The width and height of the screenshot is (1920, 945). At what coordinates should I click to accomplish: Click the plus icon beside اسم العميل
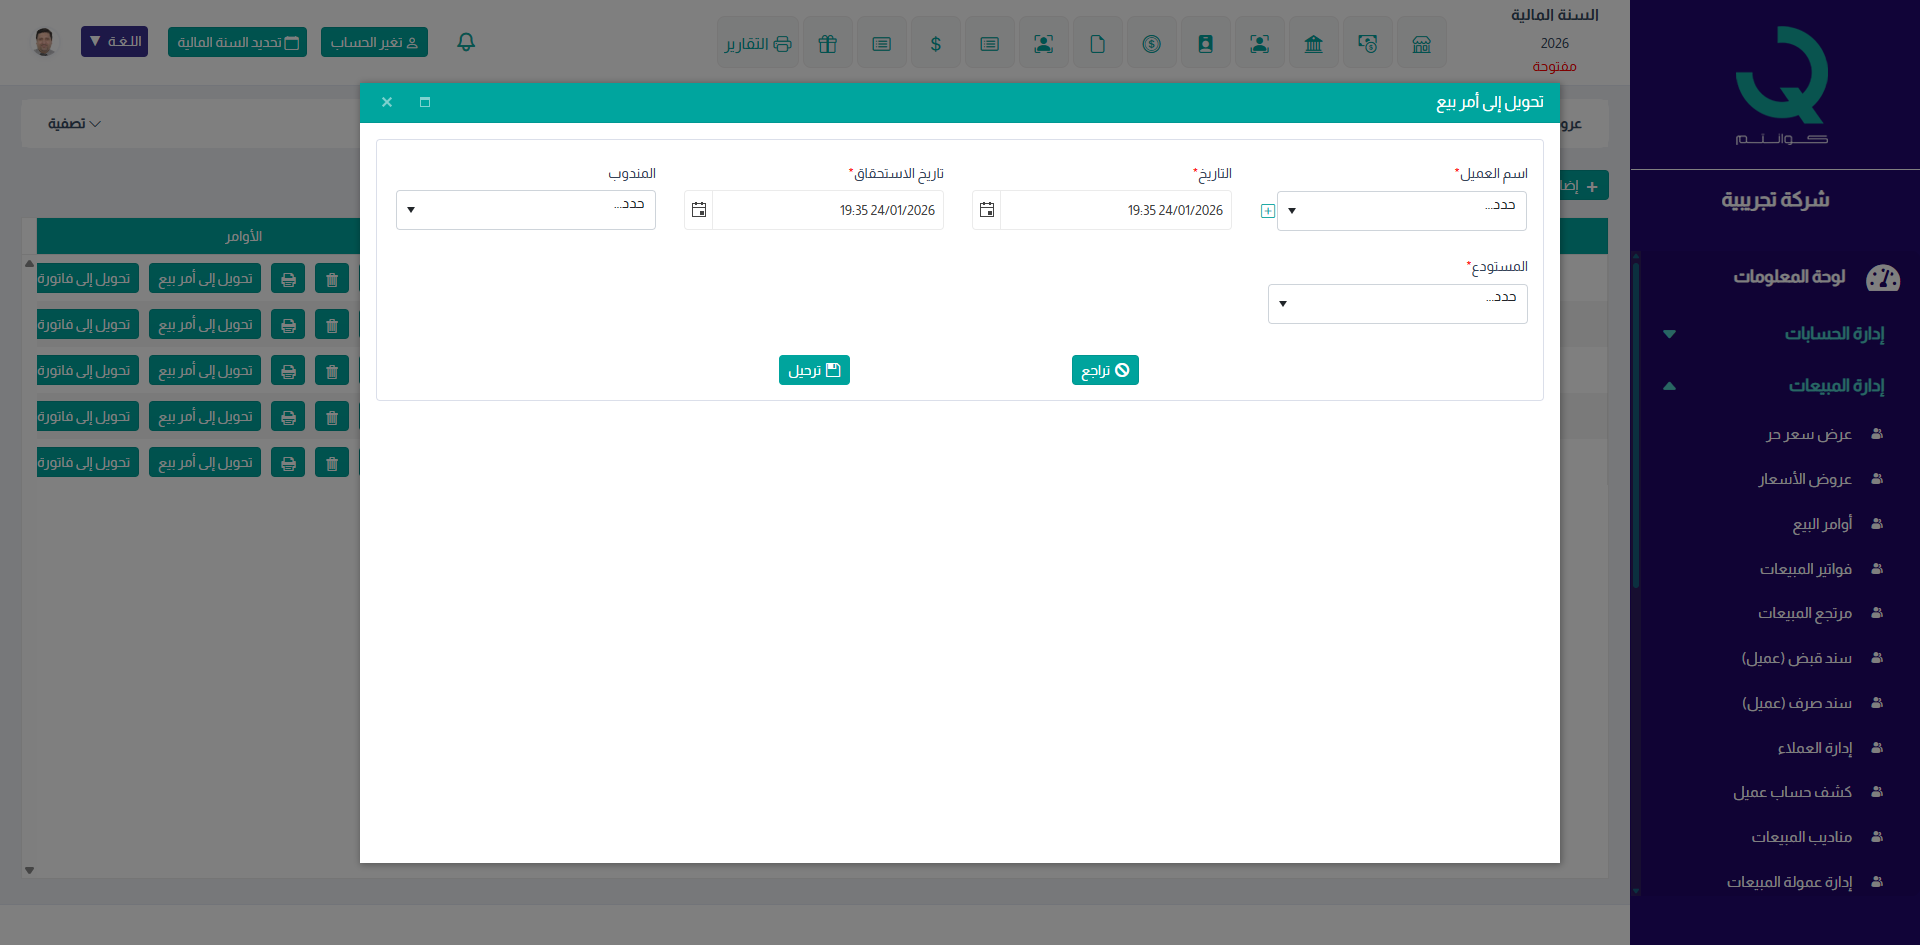[1267, 211]
